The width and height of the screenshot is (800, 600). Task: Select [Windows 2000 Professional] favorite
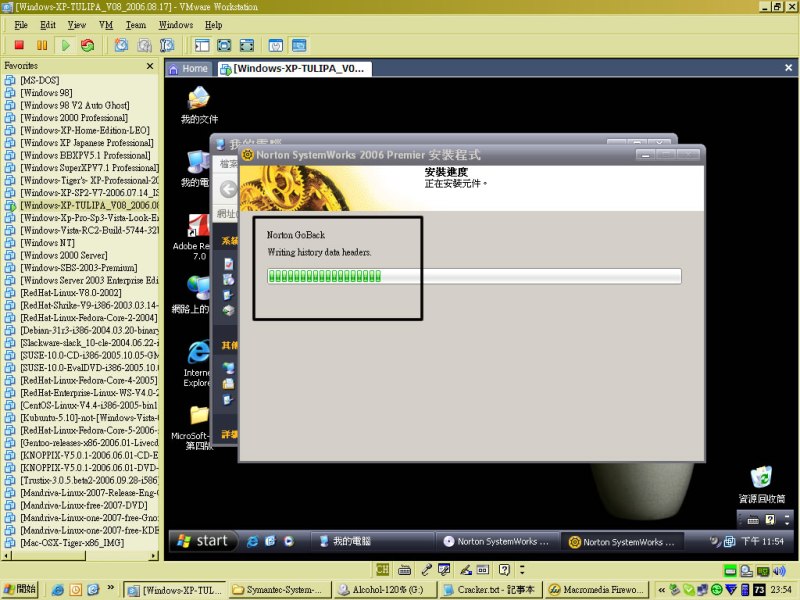tap(74, 118)
